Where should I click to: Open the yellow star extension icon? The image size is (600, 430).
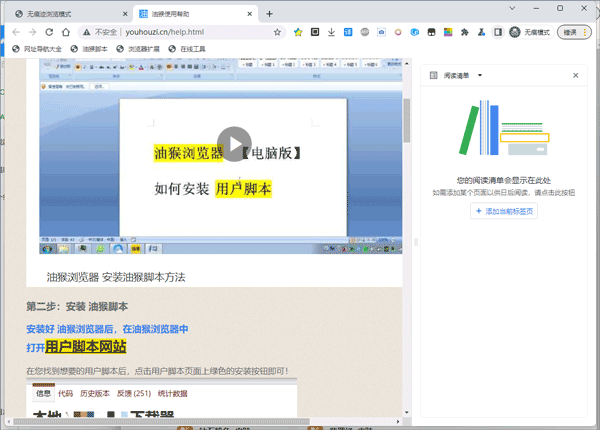tap(298, 32)
